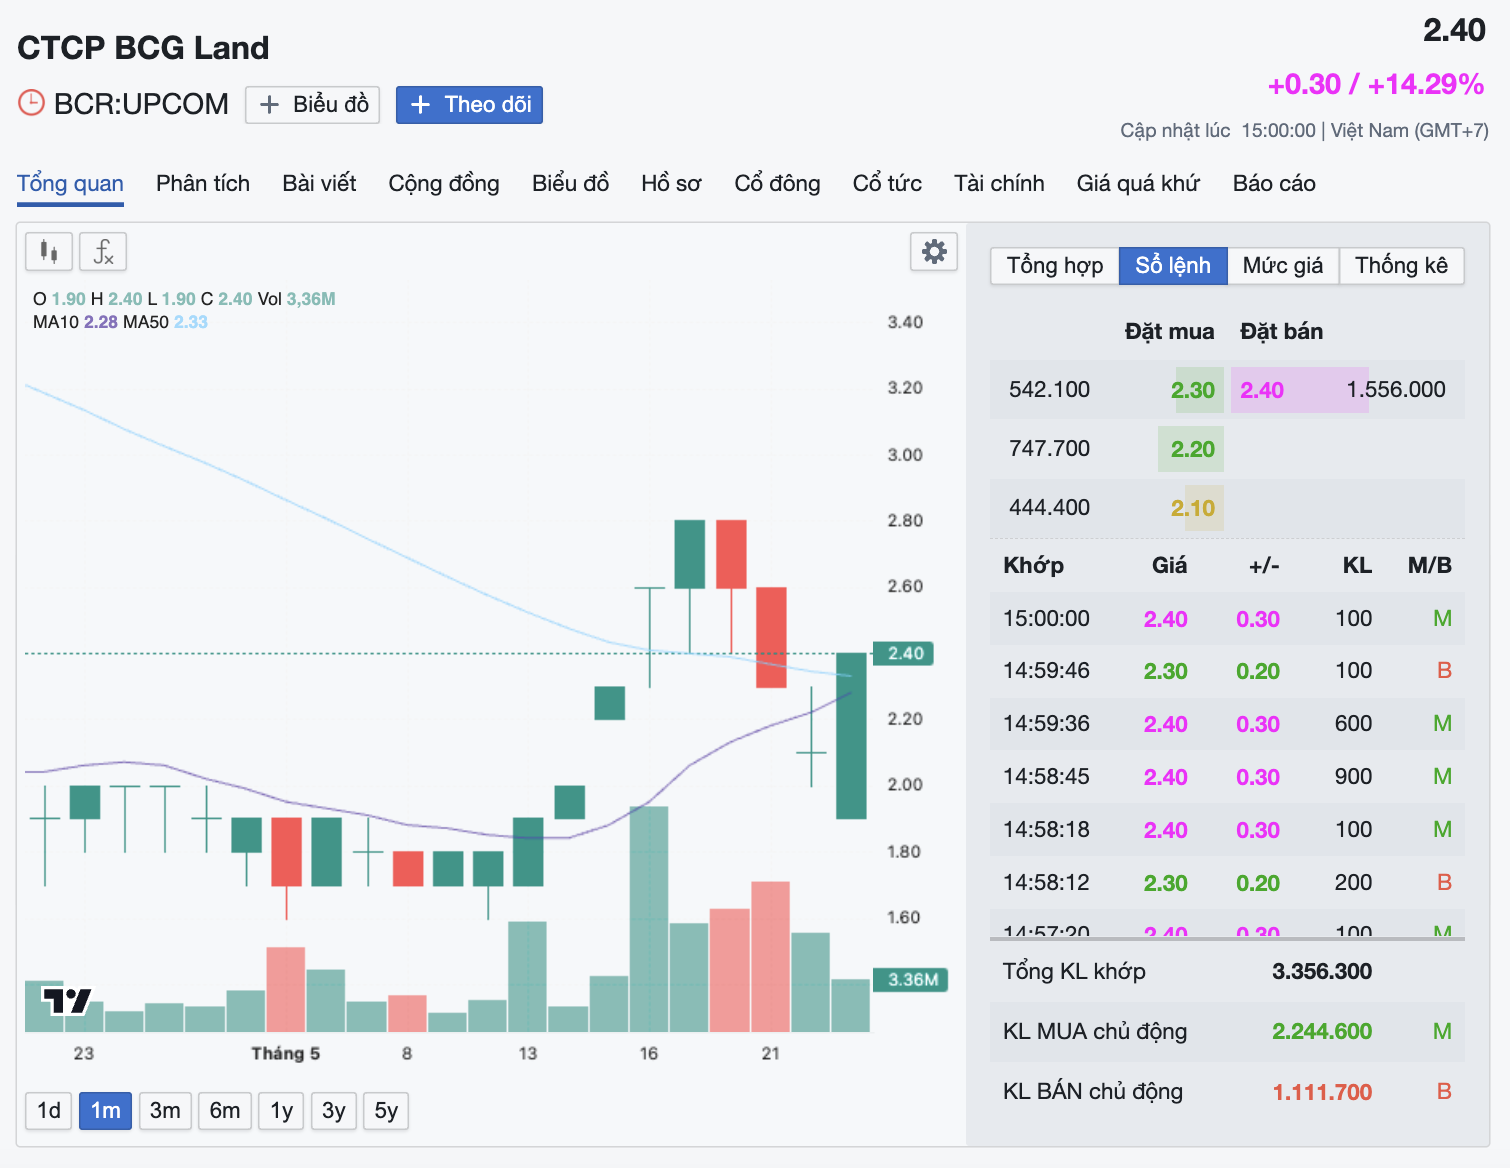The height and width of the screenshot is (1168, 1510).
Task: Click active buy volume 2.244.600
Action: pos(1321,1032)
